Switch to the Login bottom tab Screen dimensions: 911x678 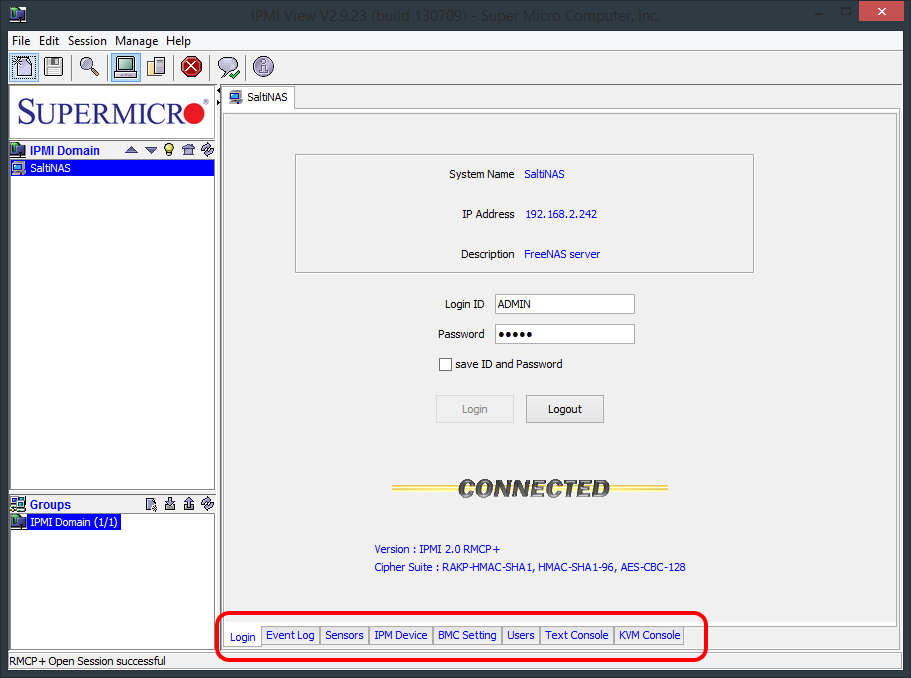242,637
